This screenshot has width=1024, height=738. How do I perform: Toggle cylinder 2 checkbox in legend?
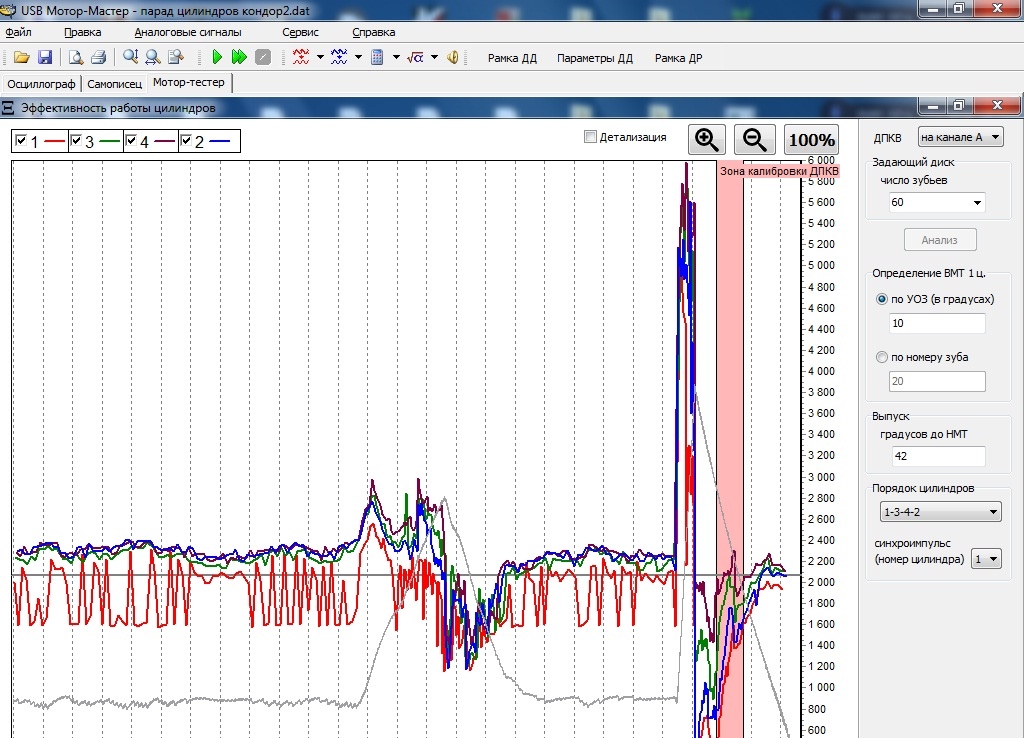click(x=185, y=140)
